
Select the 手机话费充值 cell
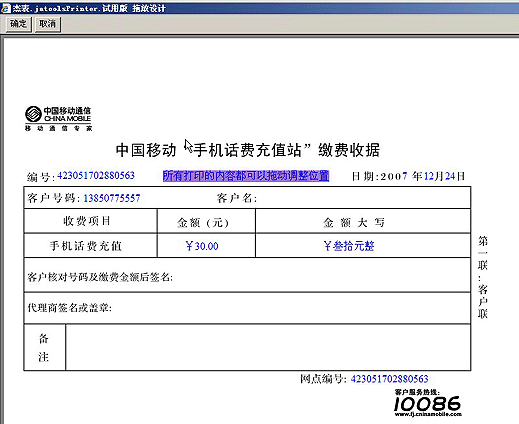pos(86,246)
